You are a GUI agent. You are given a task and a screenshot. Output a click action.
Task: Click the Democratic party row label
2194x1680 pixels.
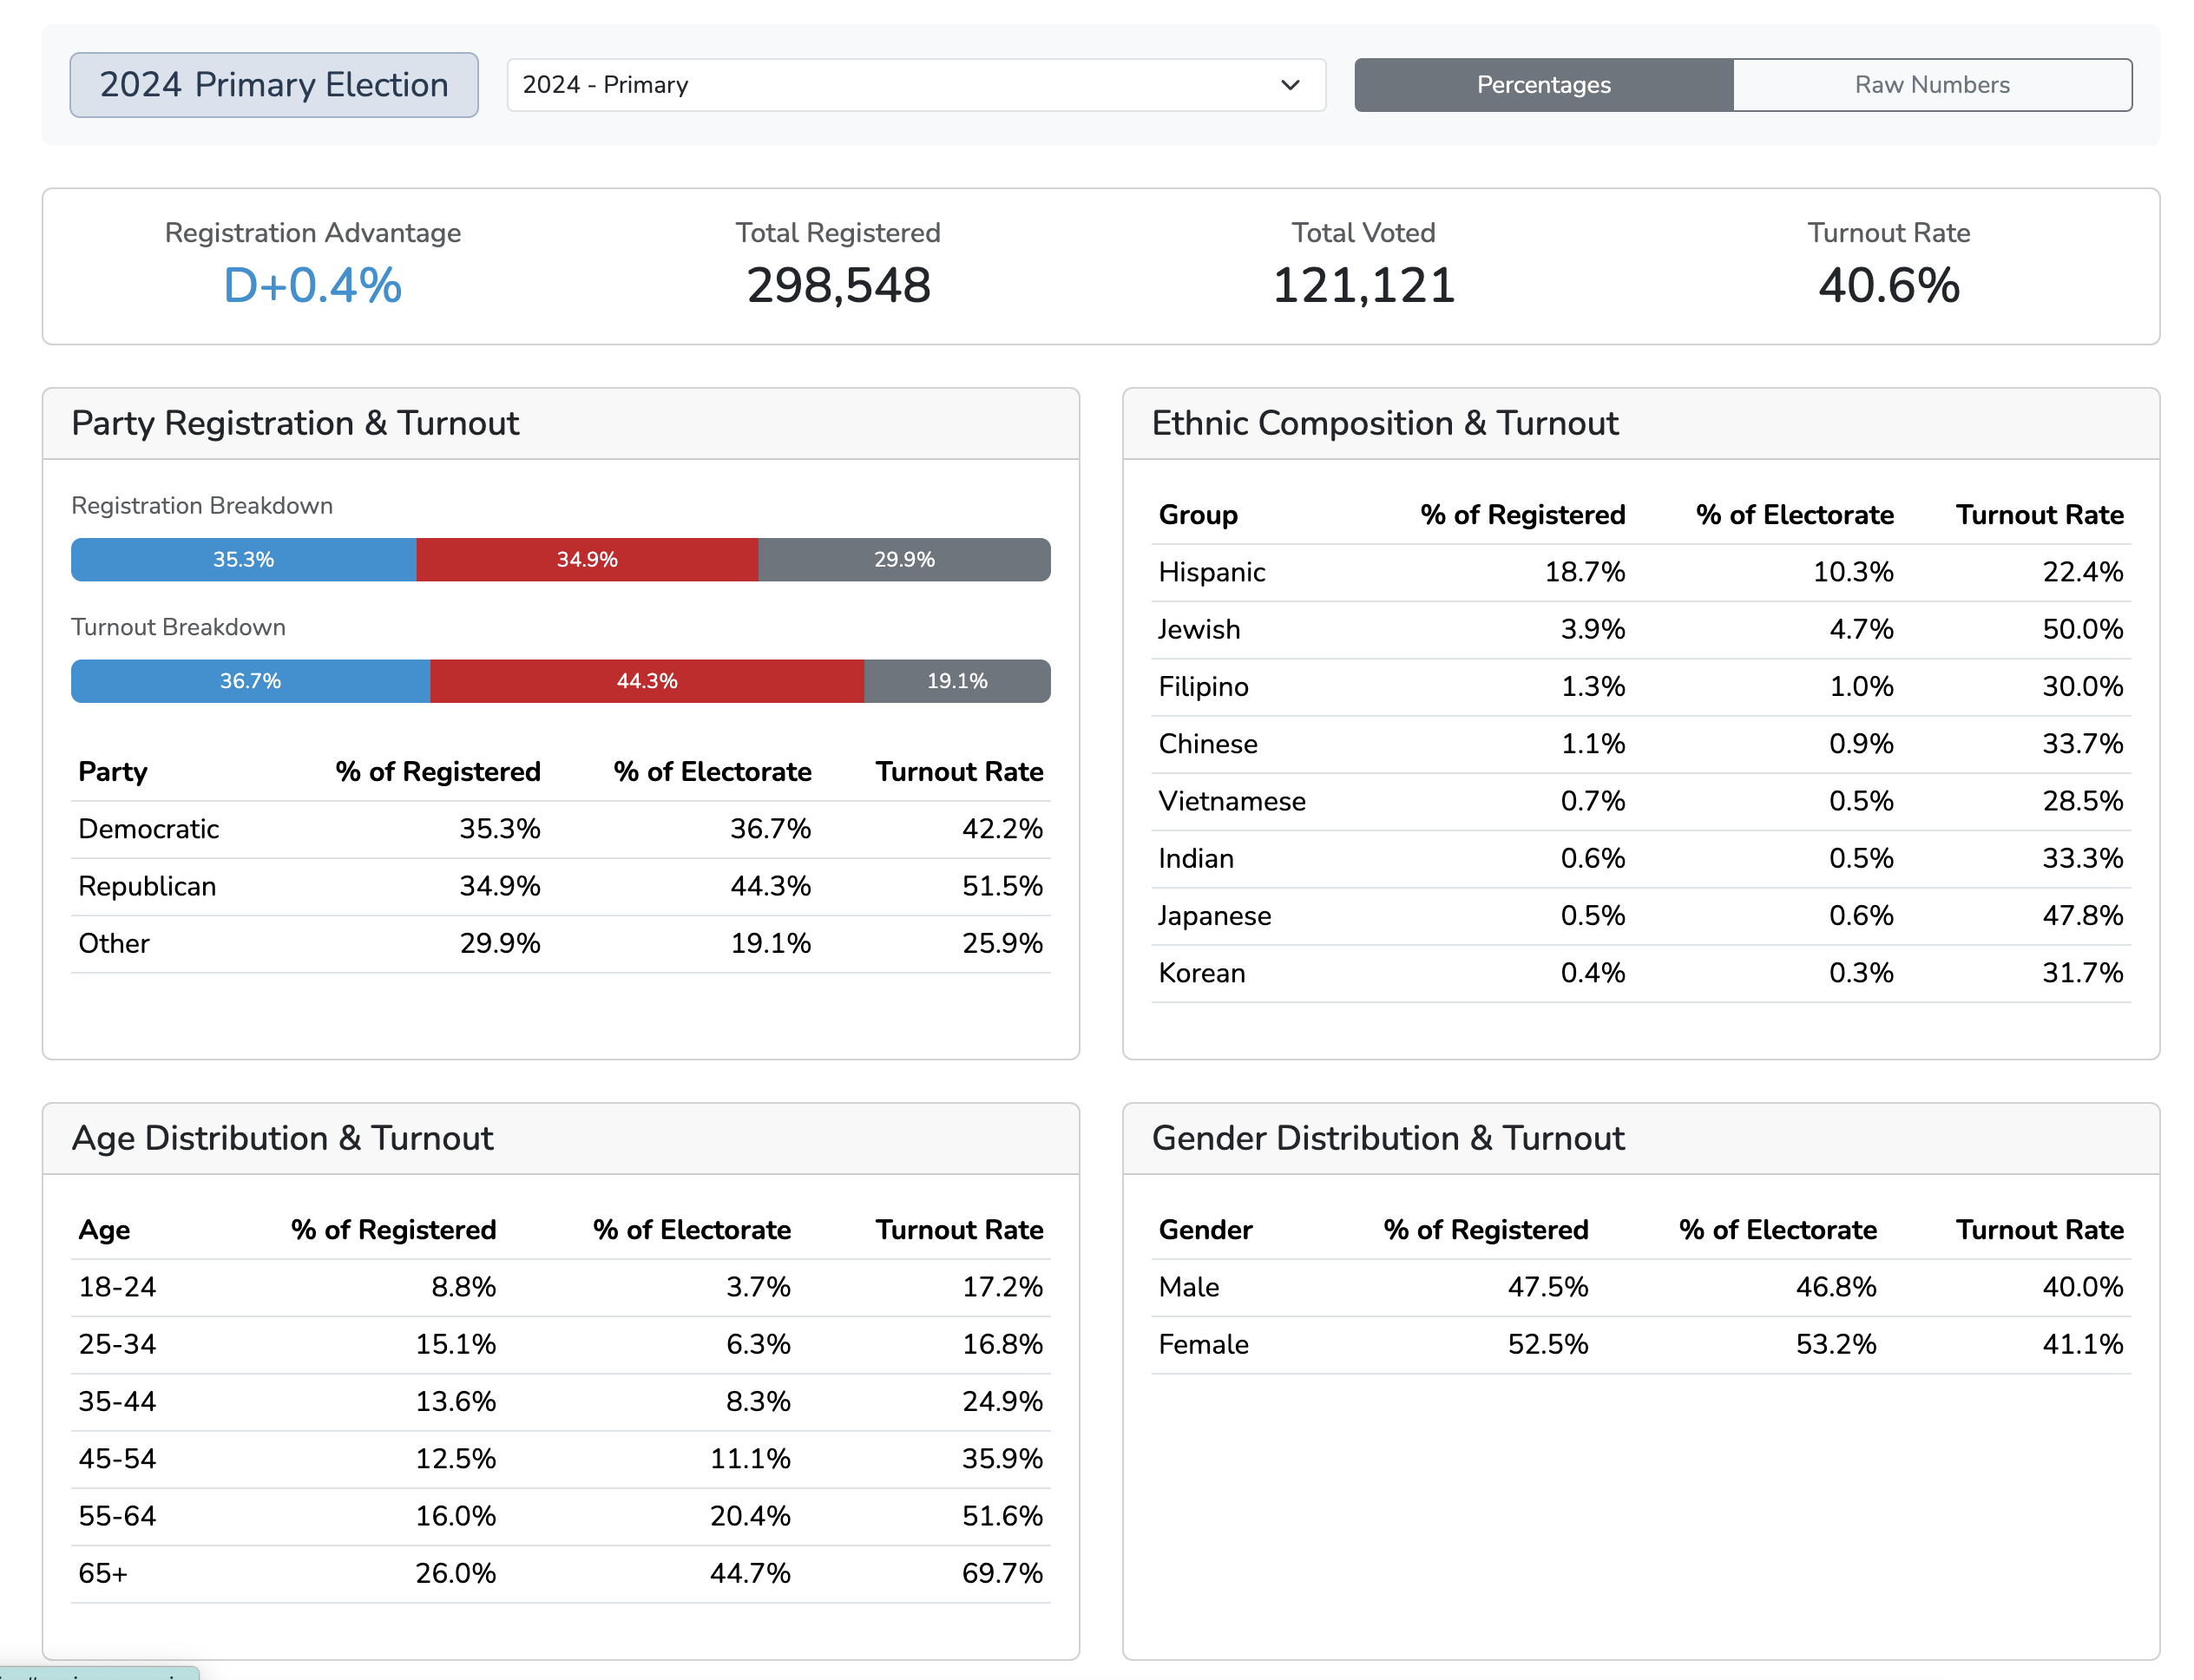point(148,829)
